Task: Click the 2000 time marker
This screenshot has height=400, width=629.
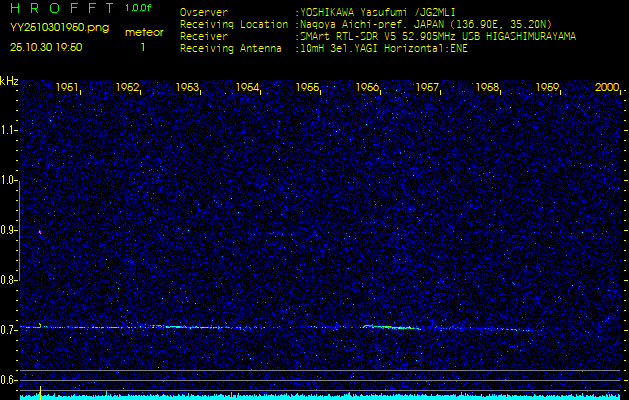Action: click(607, 88)
